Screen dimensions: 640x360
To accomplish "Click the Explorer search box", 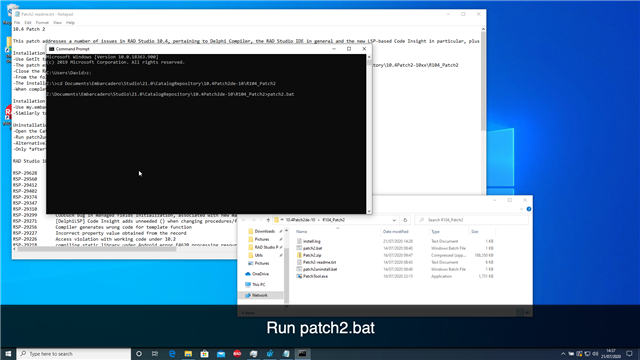I will 472,220.
